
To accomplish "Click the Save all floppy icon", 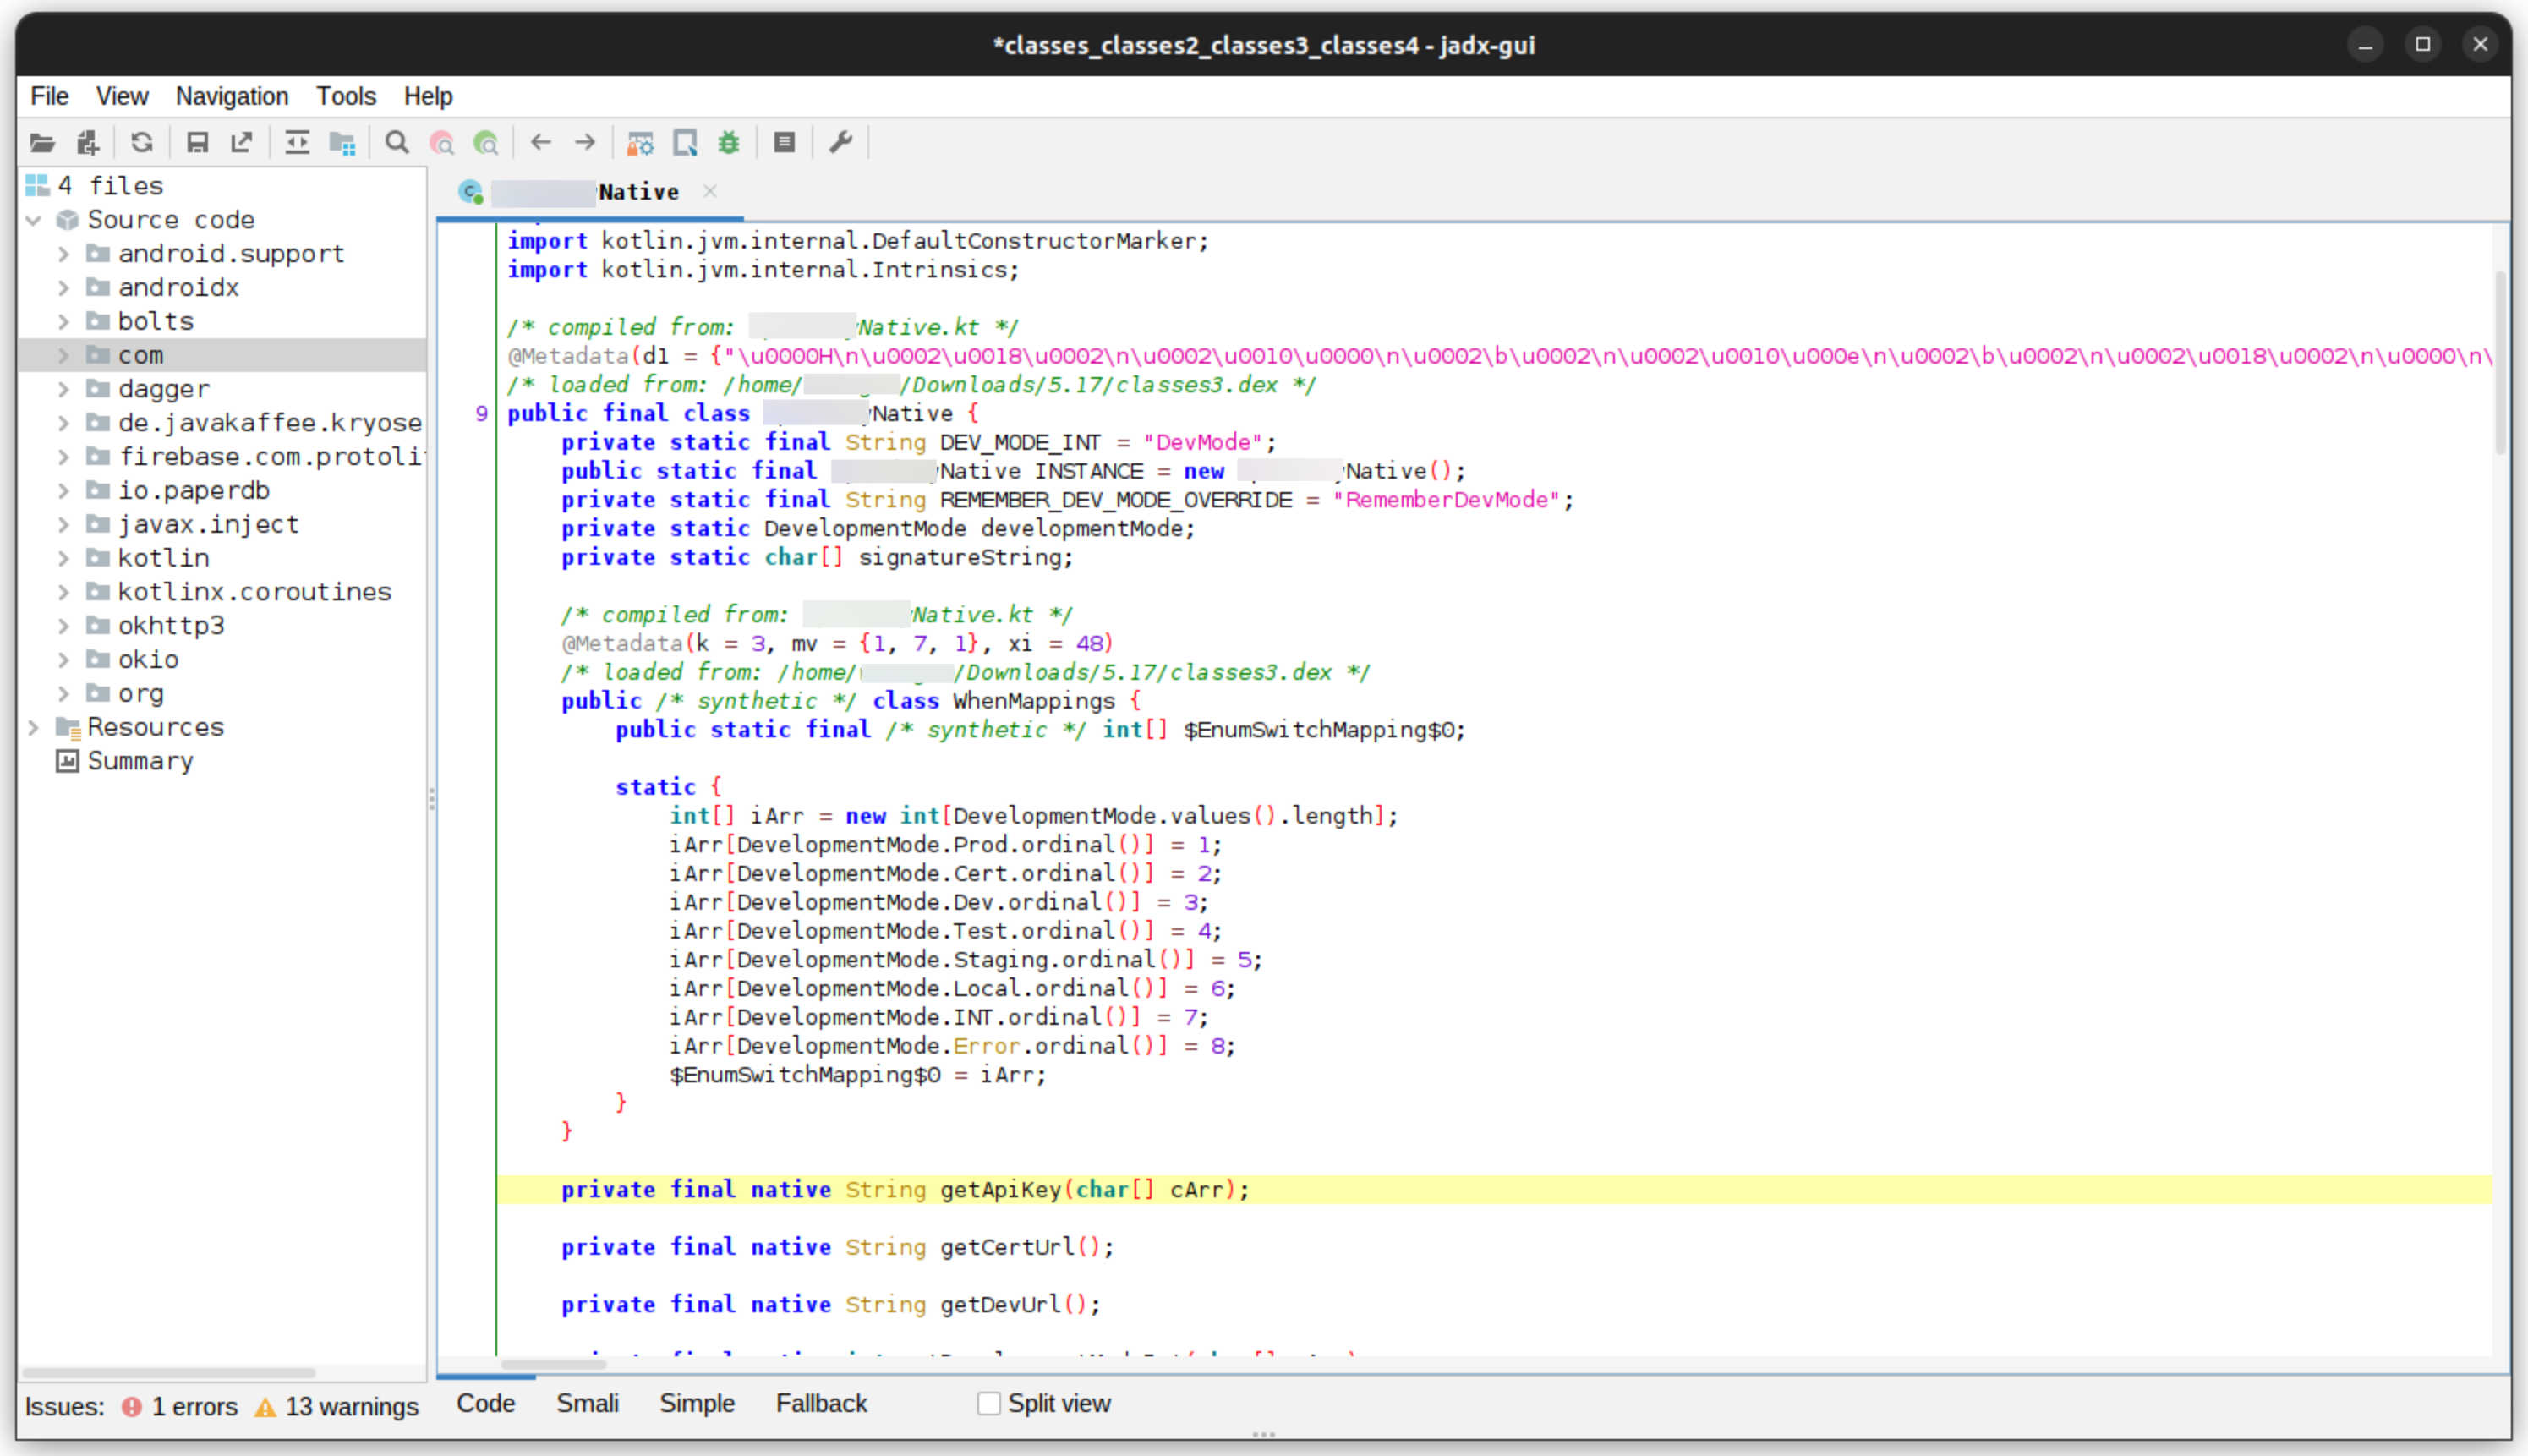I will pyautogui.click(x=197, y=143).
